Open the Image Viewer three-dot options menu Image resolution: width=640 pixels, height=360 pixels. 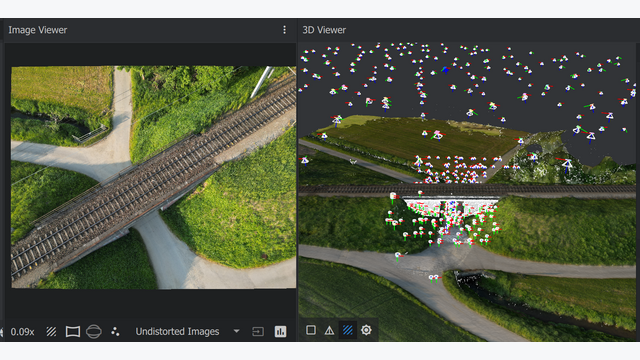point(284,30)
